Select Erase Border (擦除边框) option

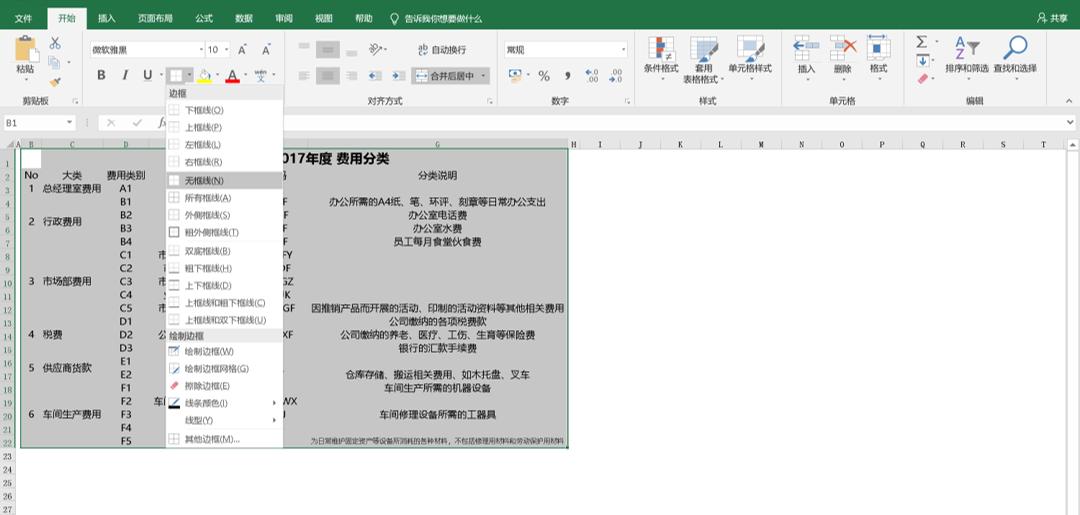pos(225,386)
